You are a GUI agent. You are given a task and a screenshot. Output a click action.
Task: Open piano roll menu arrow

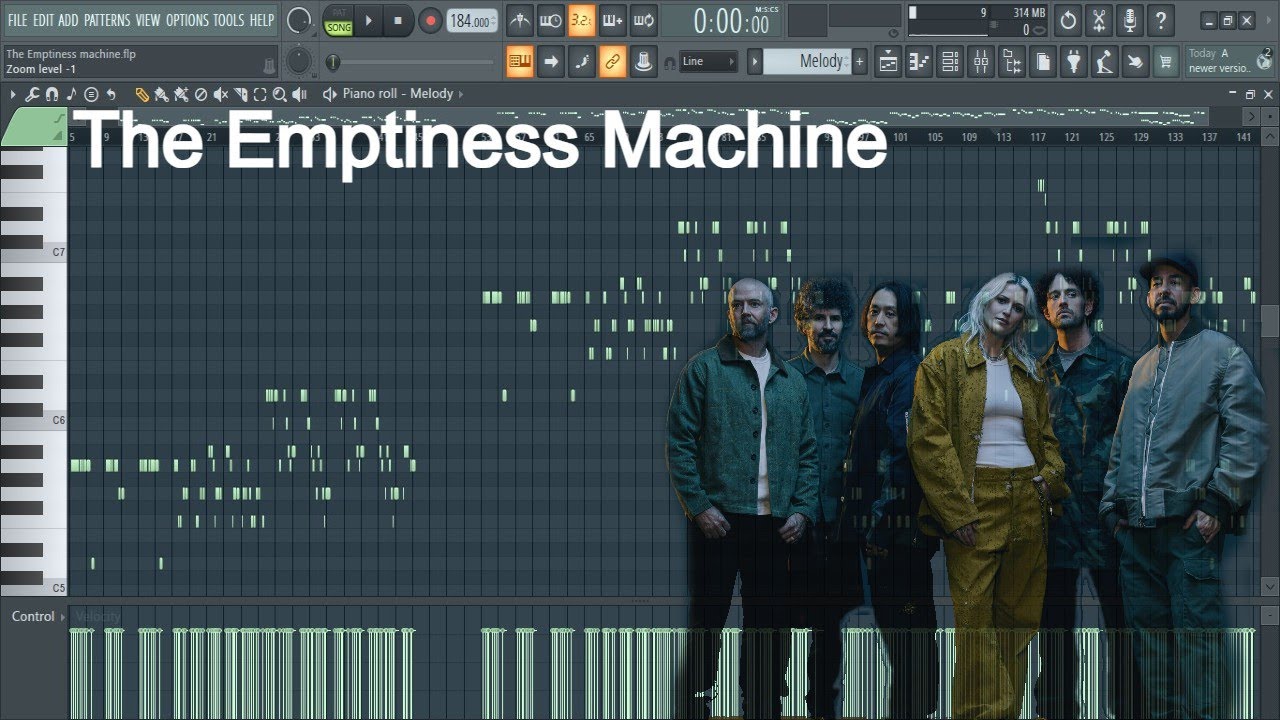click(13, 94)
